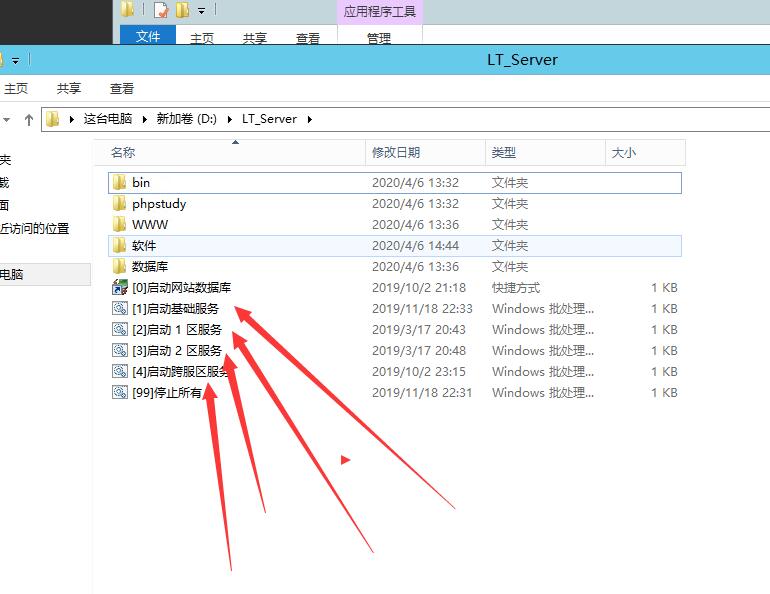This screenshot has width=770, height=594.
Task: Click properties icon in background window toolbar
Action: pos(161,10)
